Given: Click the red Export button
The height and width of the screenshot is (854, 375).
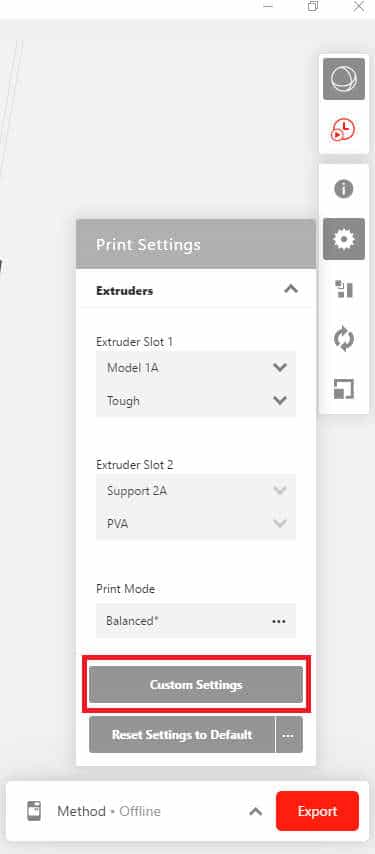Looking at the screenshot, I should click(317, 811).
